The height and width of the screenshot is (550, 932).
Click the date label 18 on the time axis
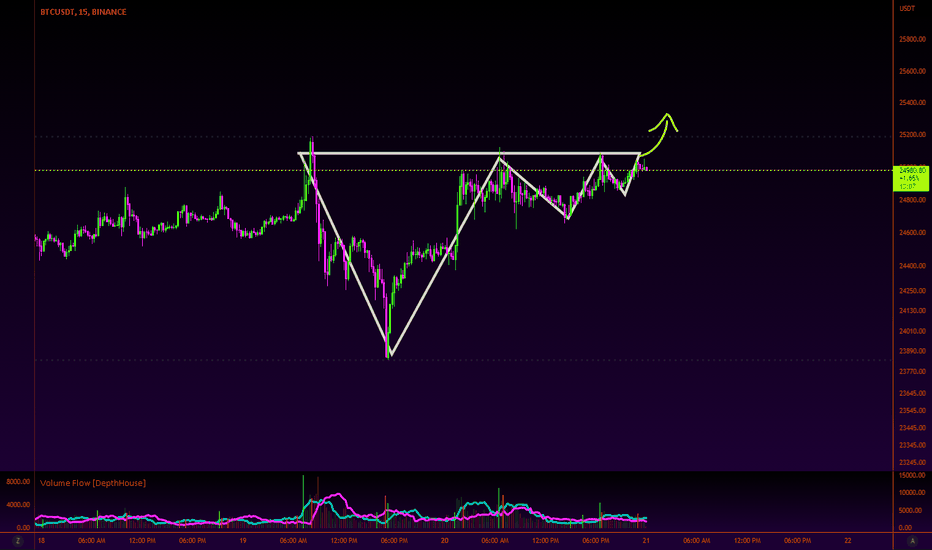41,540
